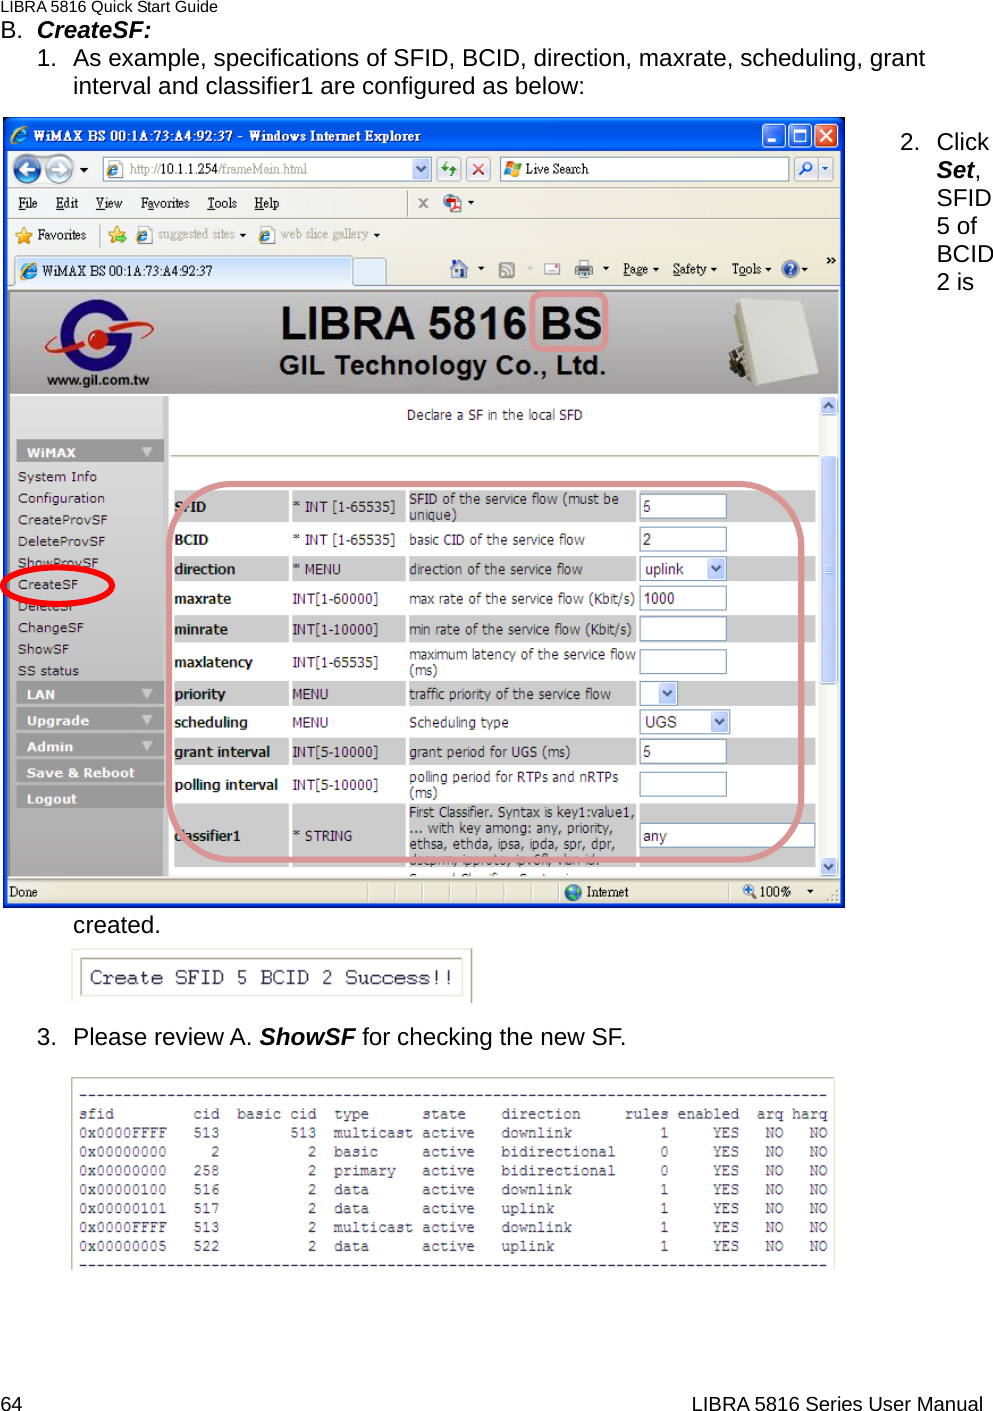
Task: Click the Favorites star icon
Action: (24, 235)
